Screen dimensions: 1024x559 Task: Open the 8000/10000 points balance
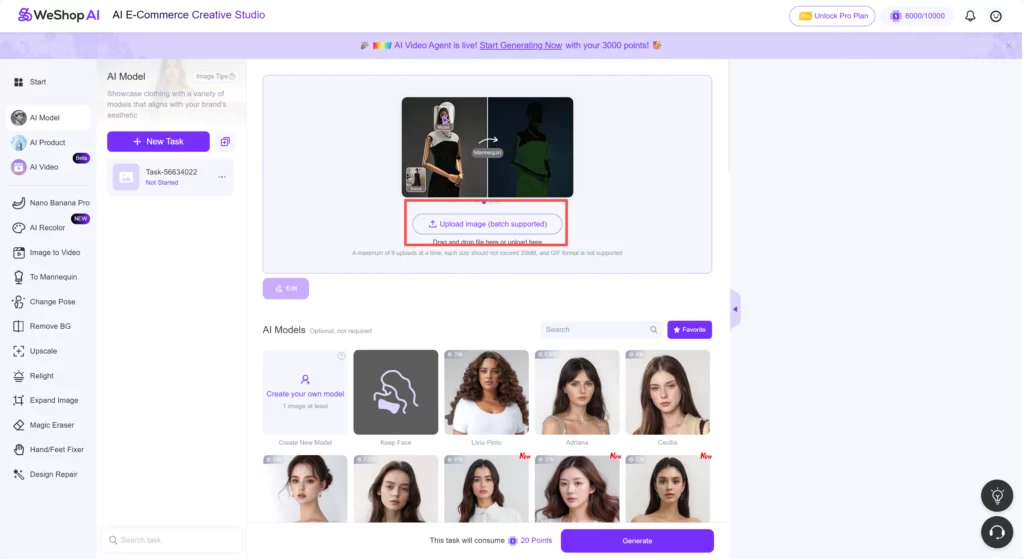[918, 16]
